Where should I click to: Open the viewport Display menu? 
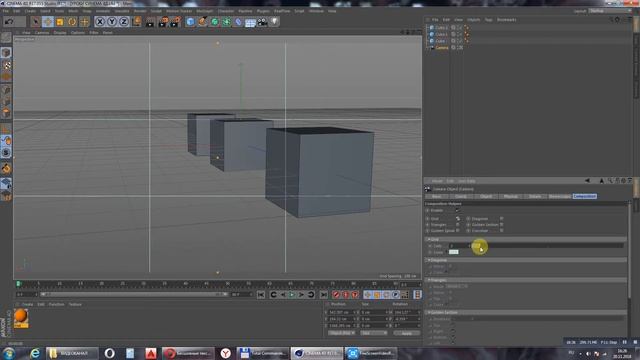point(60,32)
